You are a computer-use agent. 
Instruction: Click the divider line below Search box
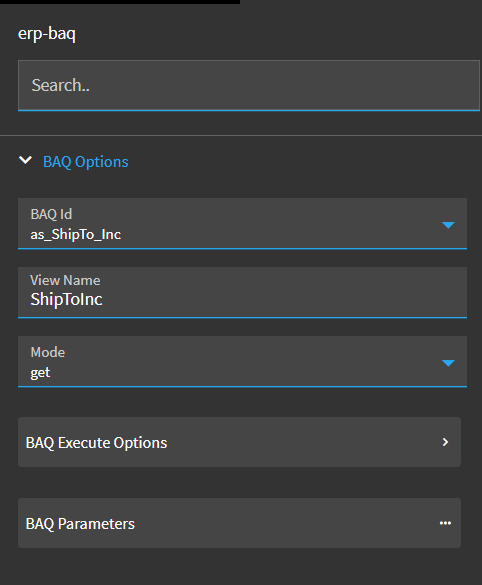(241, 135)
